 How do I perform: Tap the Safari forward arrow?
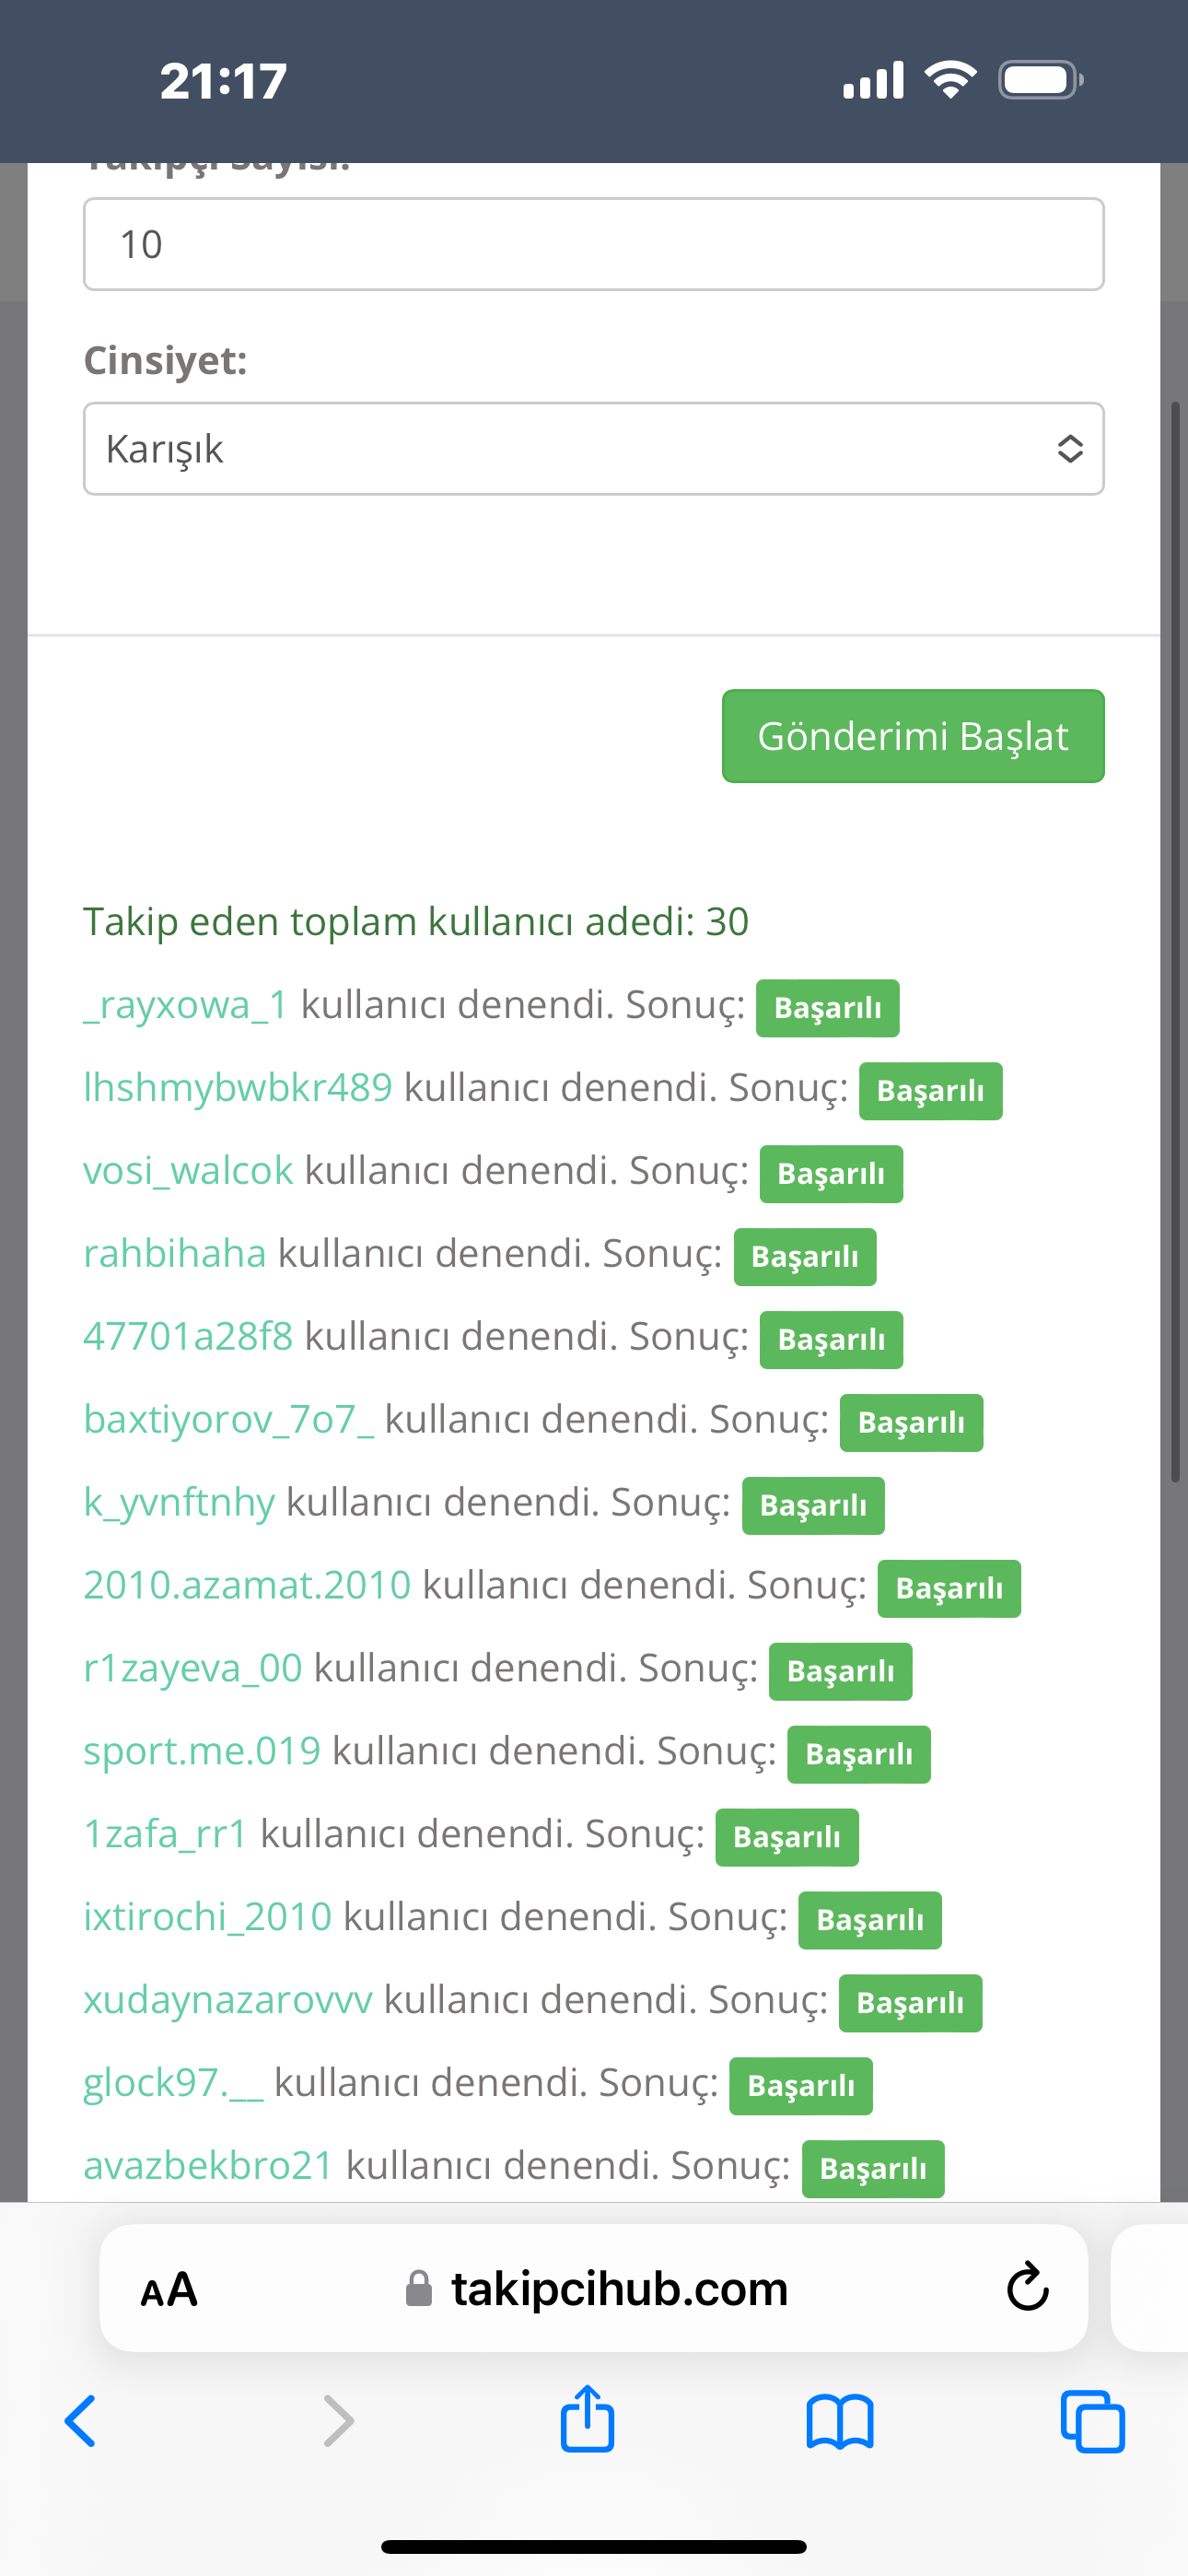(339, 2421)
